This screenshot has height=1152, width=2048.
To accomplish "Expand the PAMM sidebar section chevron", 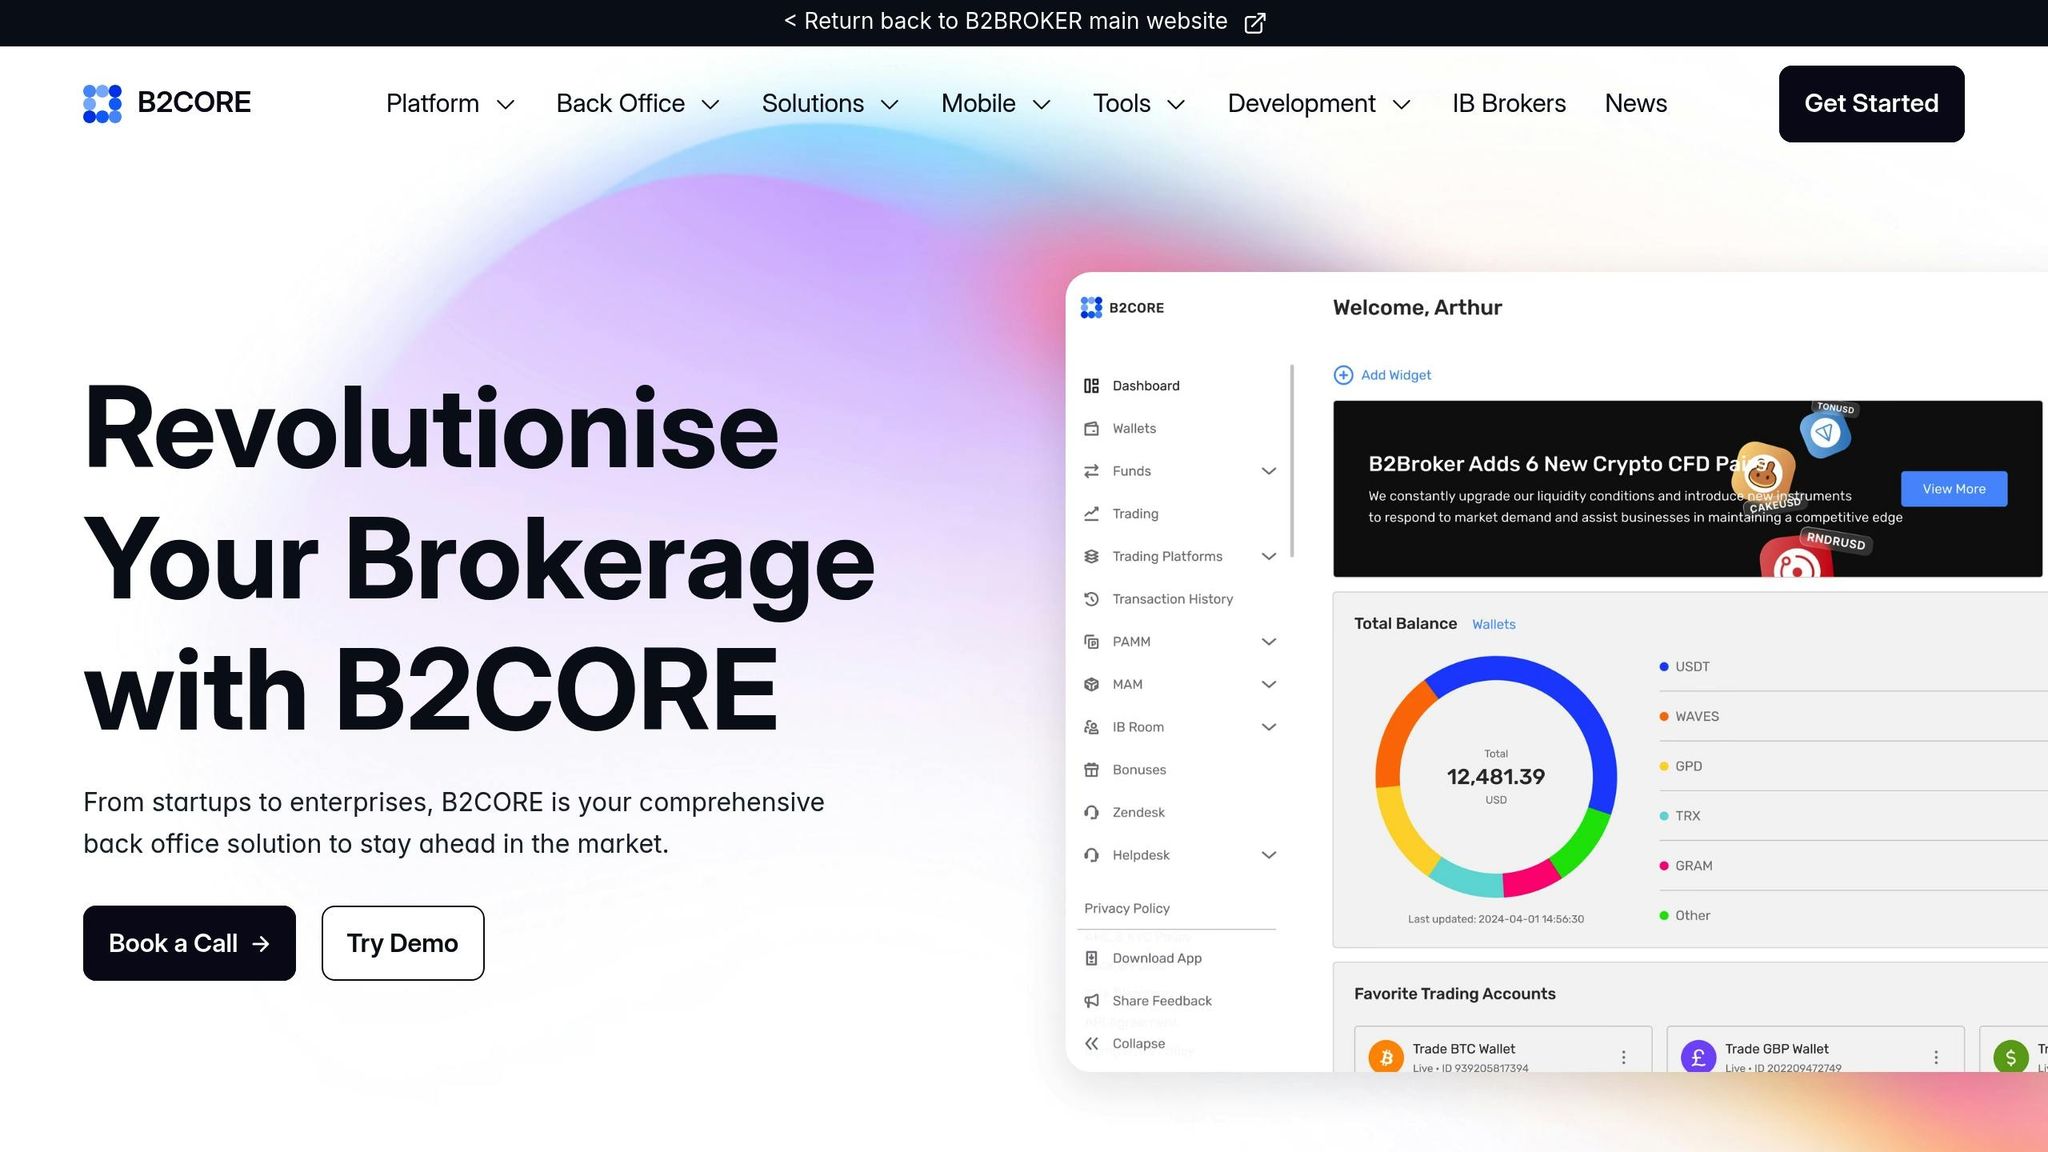I will 1269,642.
